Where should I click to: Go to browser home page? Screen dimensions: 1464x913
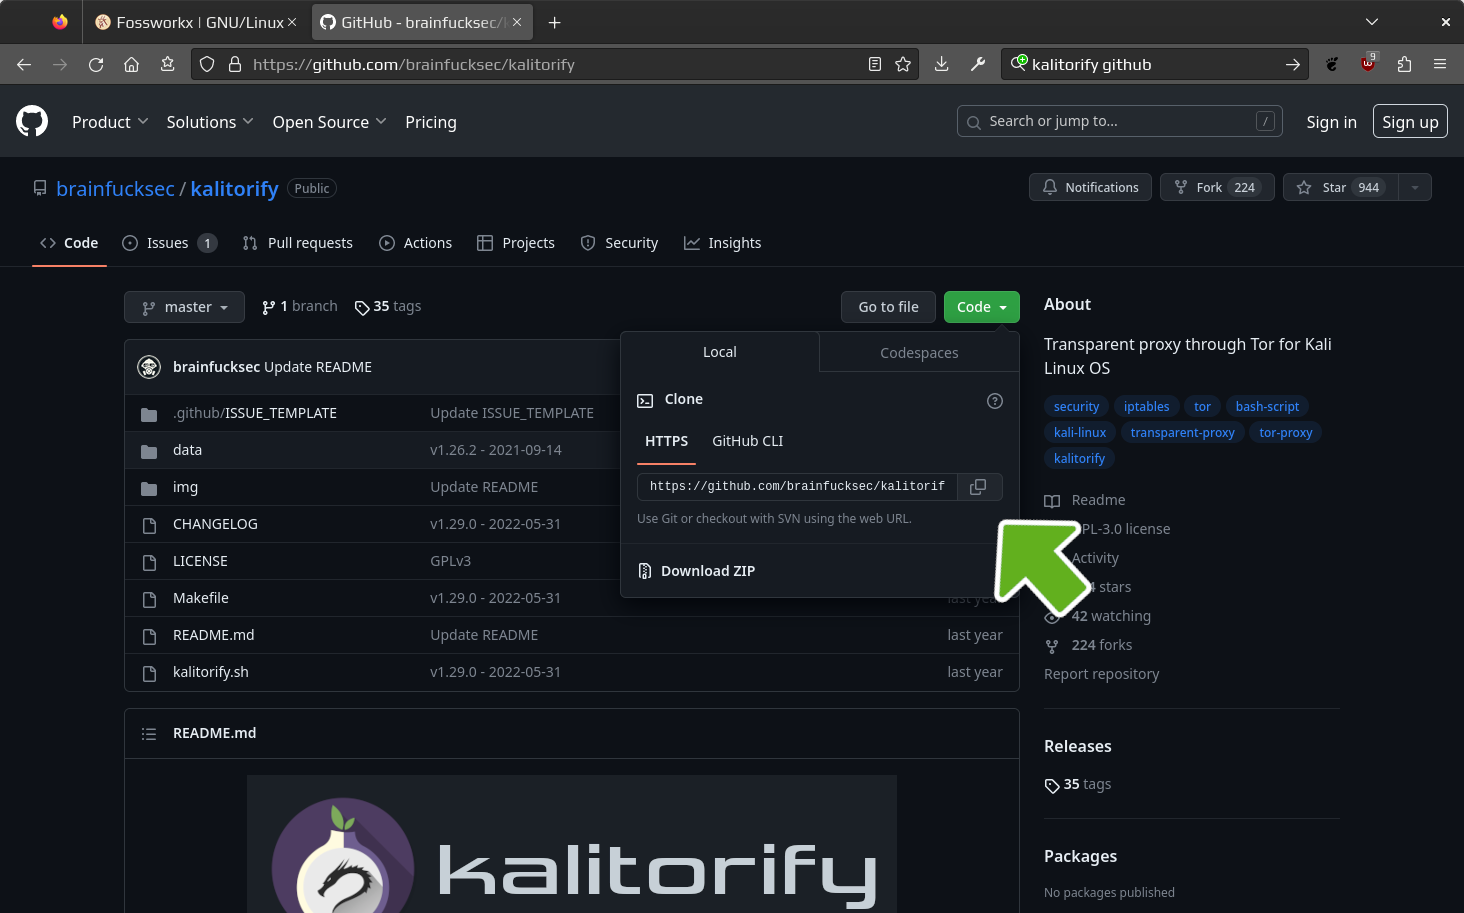131,64
